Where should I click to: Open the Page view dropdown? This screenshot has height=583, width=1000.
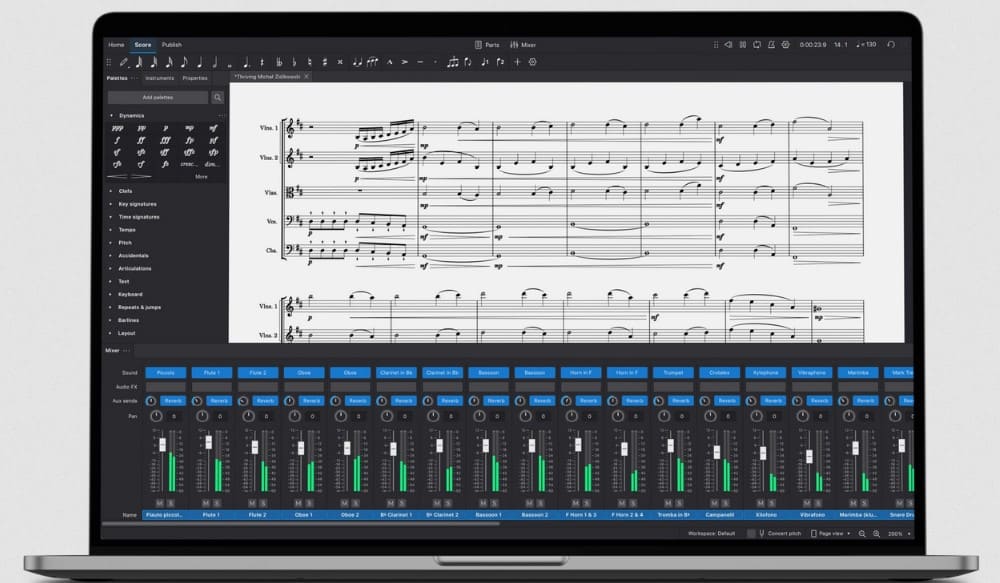click(834, 534)
